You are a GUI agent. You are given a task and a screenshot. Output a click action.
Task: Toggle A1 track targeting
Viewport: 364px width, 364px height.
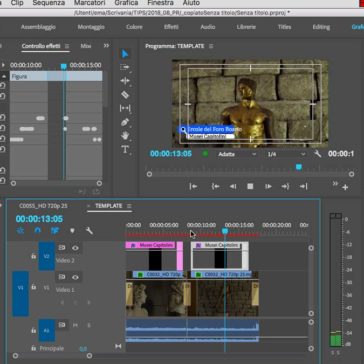47,330
